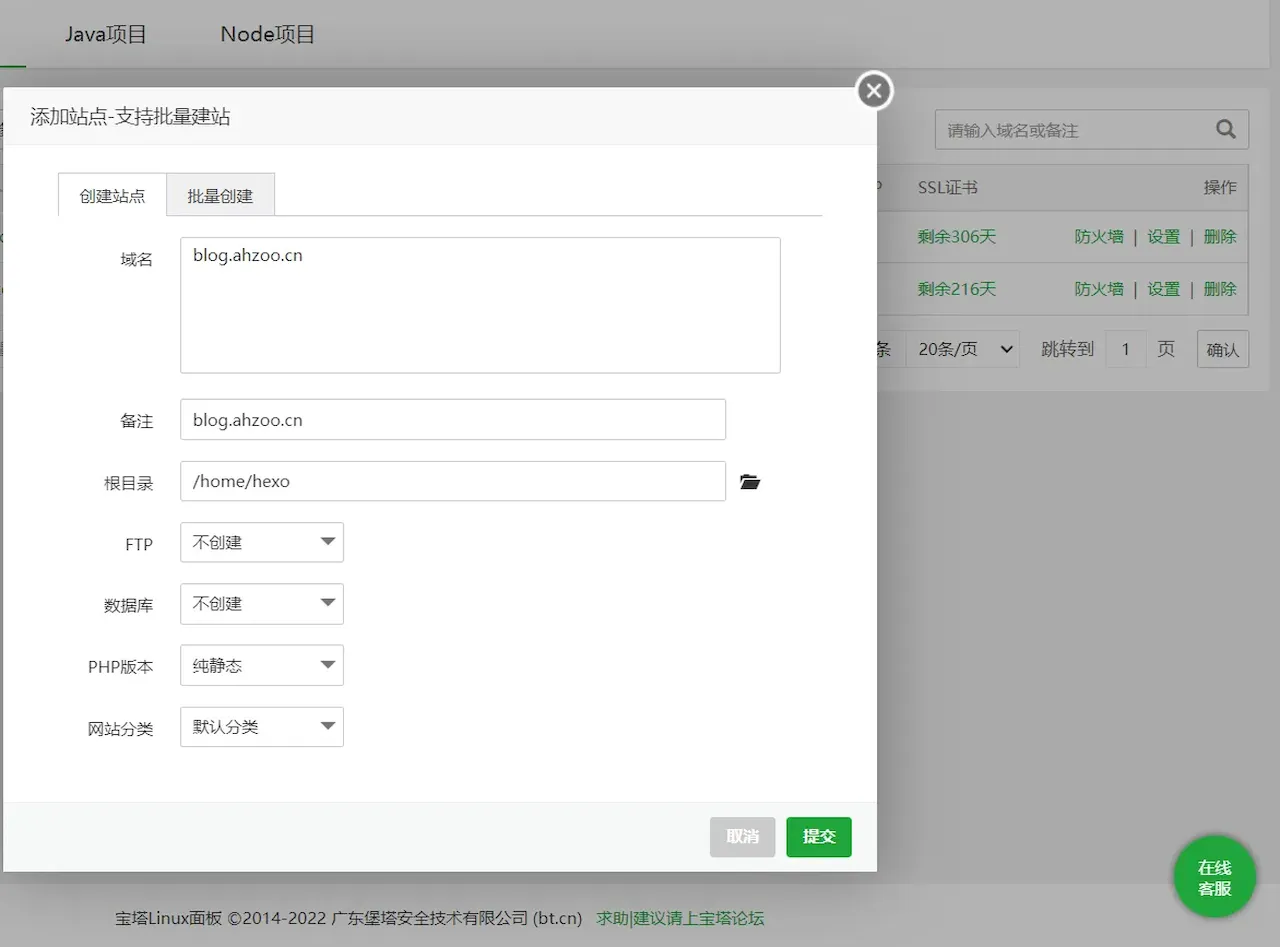Click into the 域名 text area
The image size is (1280, 947).
point(480,305)
